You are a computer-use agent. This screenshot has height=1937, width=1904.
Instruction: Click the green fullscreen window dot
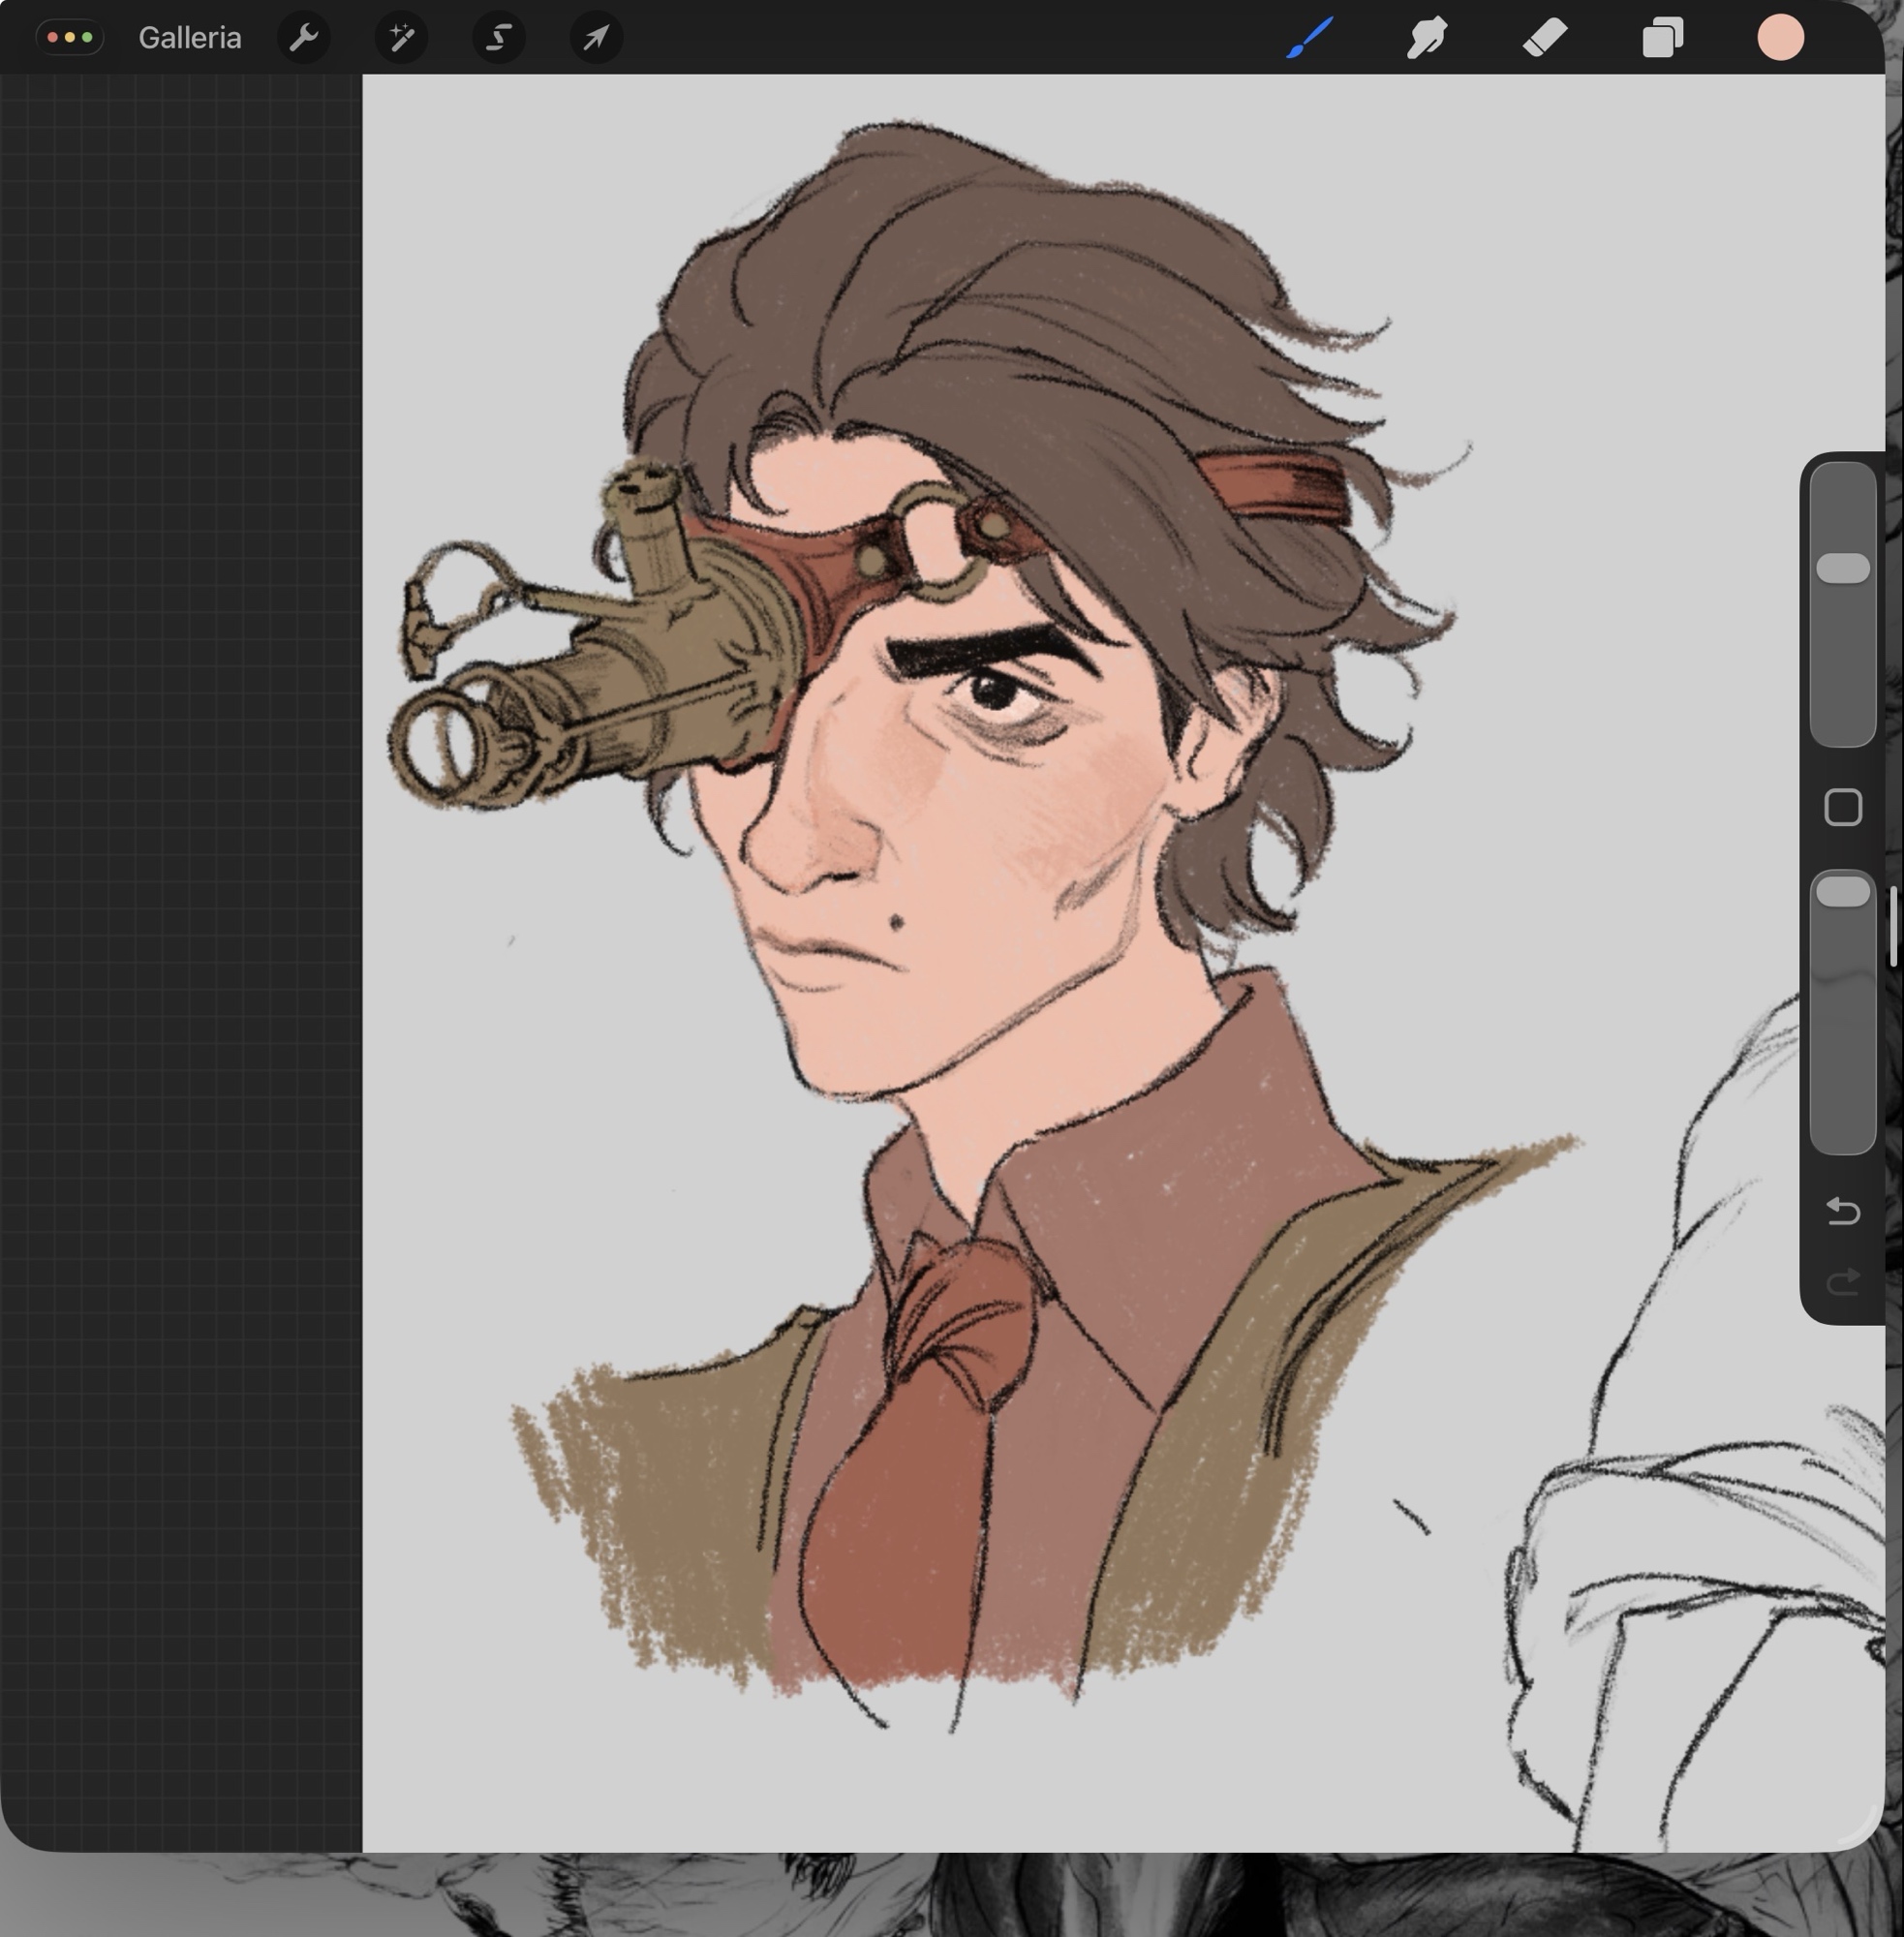(x=87, y=38)
